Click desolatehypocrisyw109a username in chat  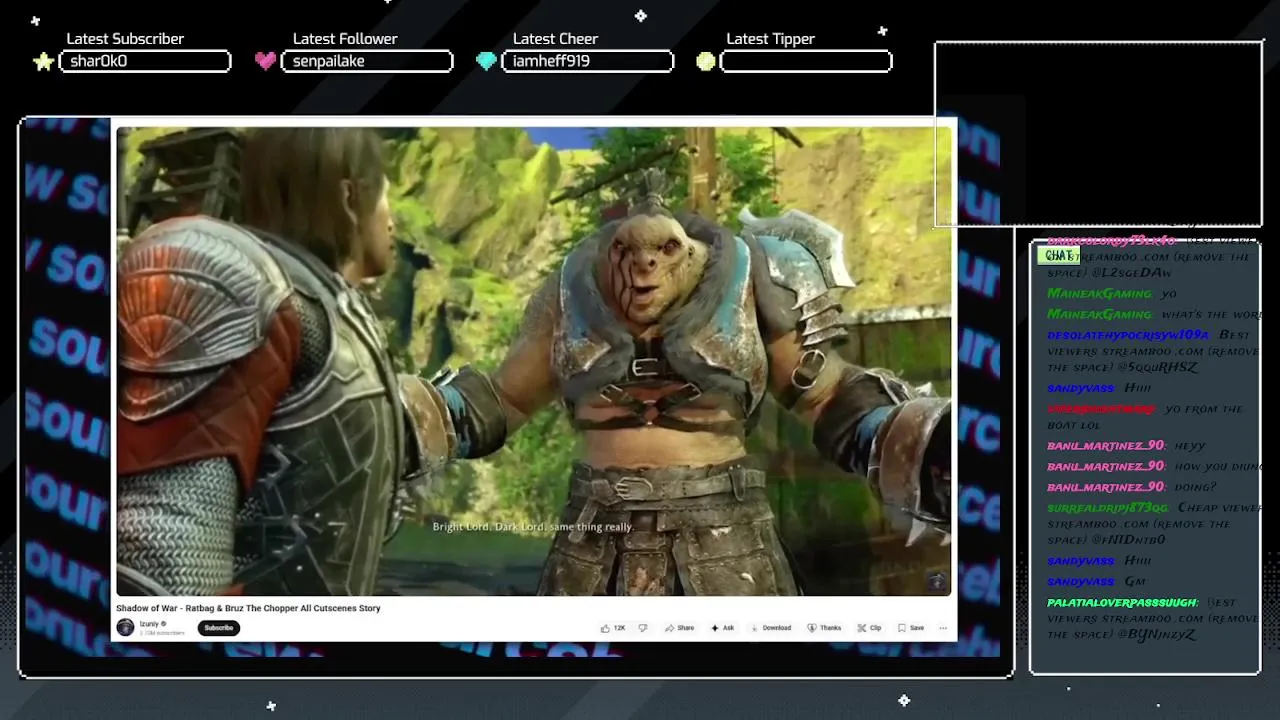[x=1128, y=335]
